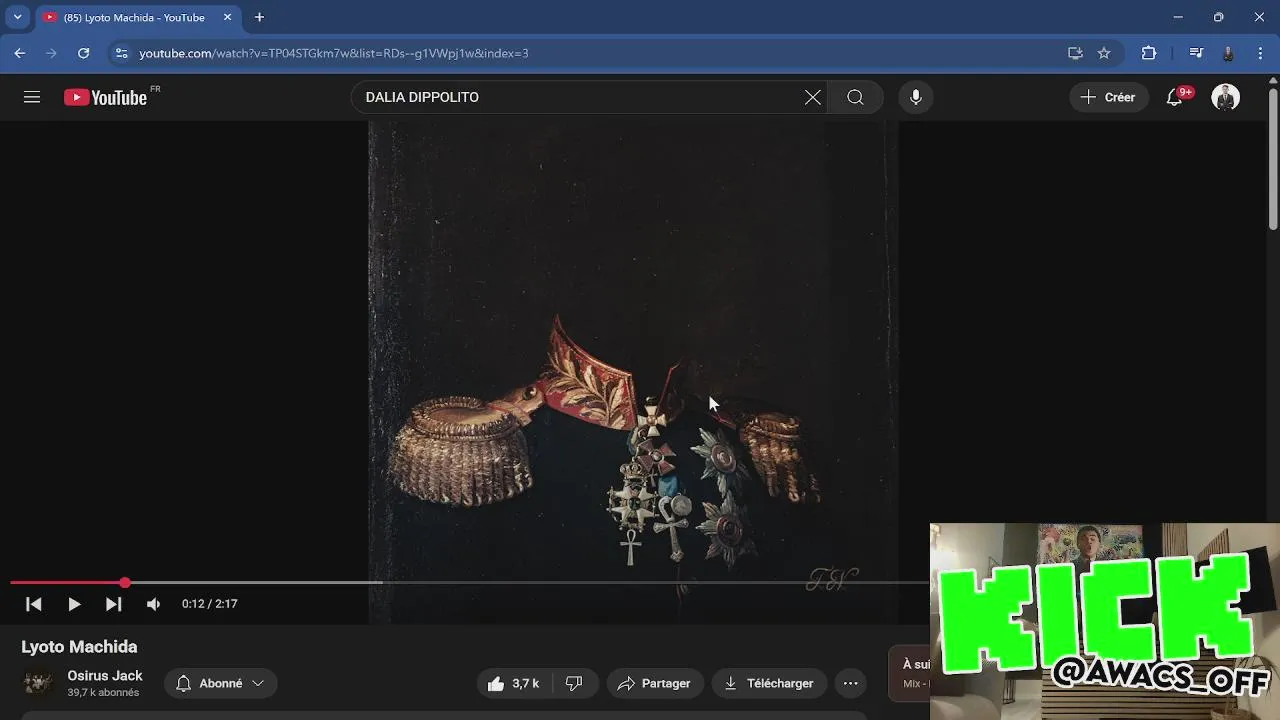Go to YouTube home via logo

(x=105, y=97)
